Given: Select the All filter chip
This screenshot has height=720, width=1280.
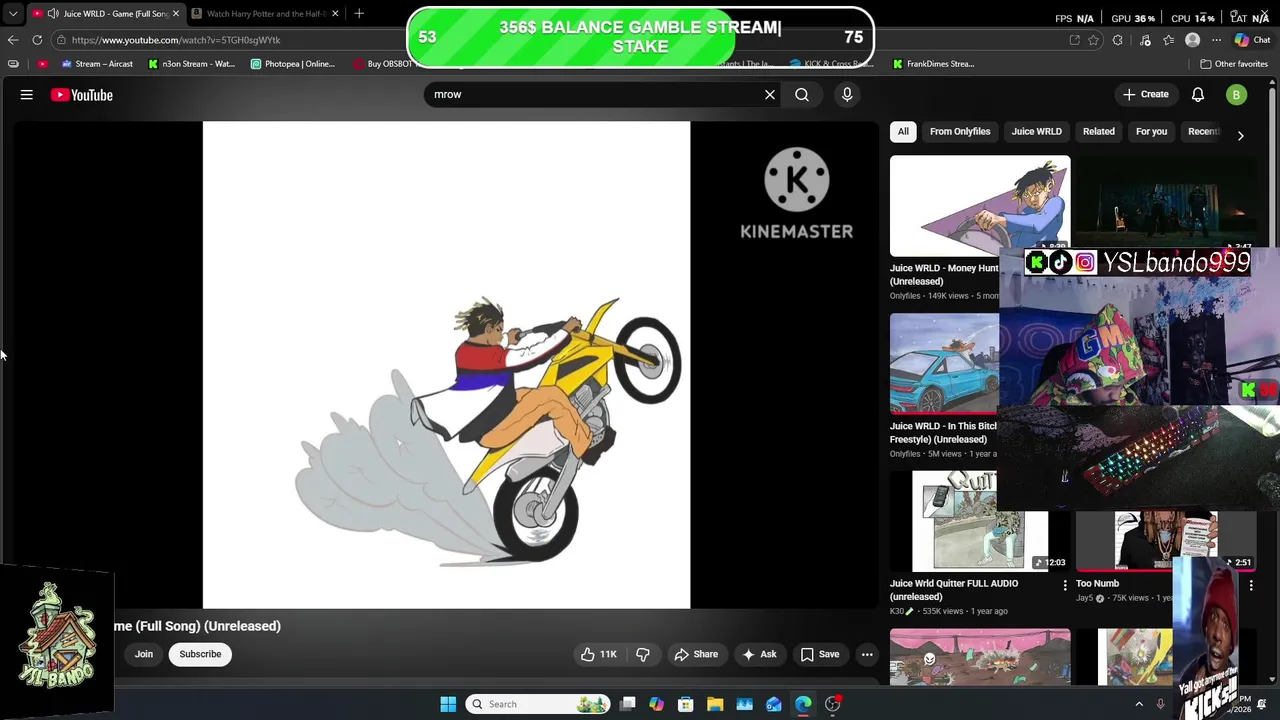Looking at the screenshot, I should tap(903, 131).
